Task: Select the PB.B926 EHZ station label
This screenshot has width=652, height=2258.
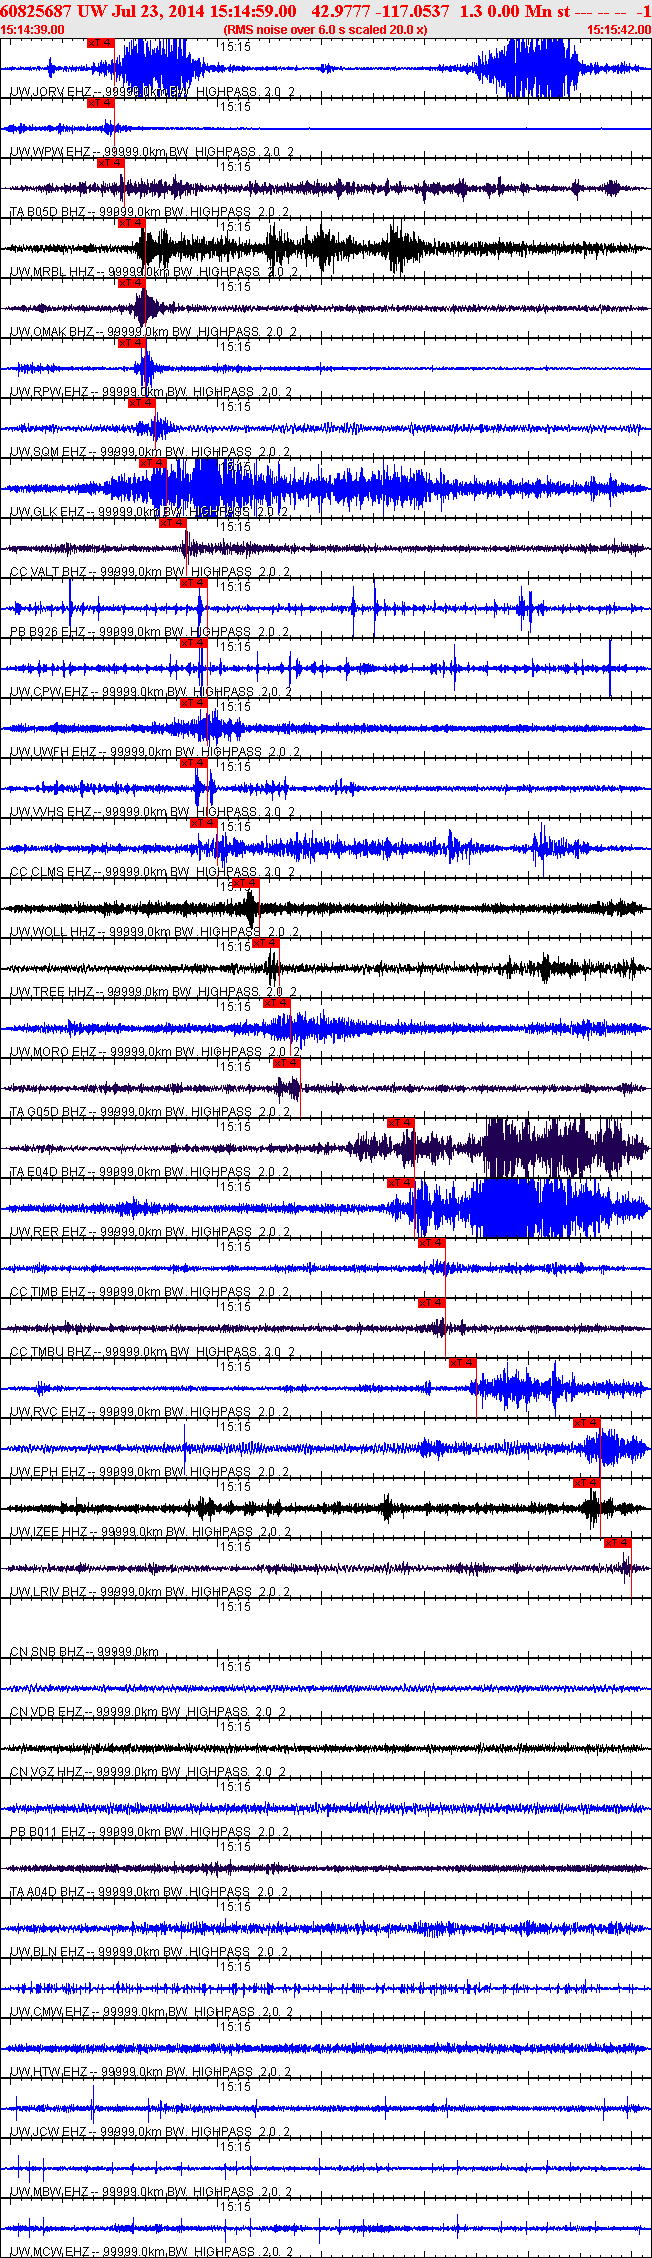Action: click(48, 632)
